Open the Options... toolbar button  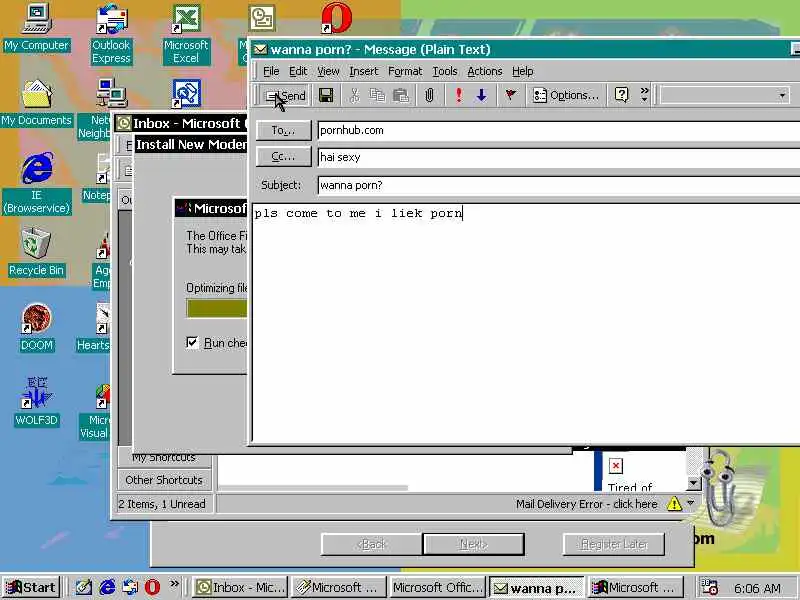[565, 95]
